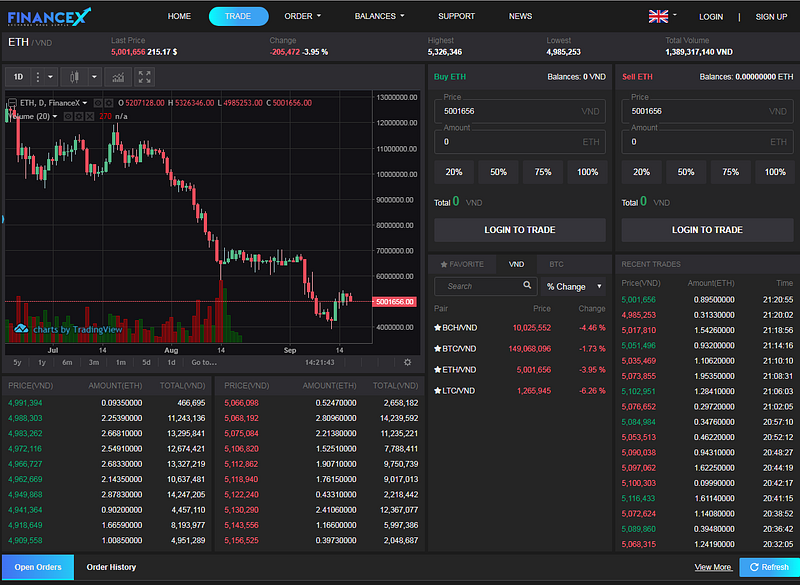Image resolution: width=800 pixels, height=585 pixels.
Task: Toggle favorite star for BCH/VND
Action: [437, 327]
